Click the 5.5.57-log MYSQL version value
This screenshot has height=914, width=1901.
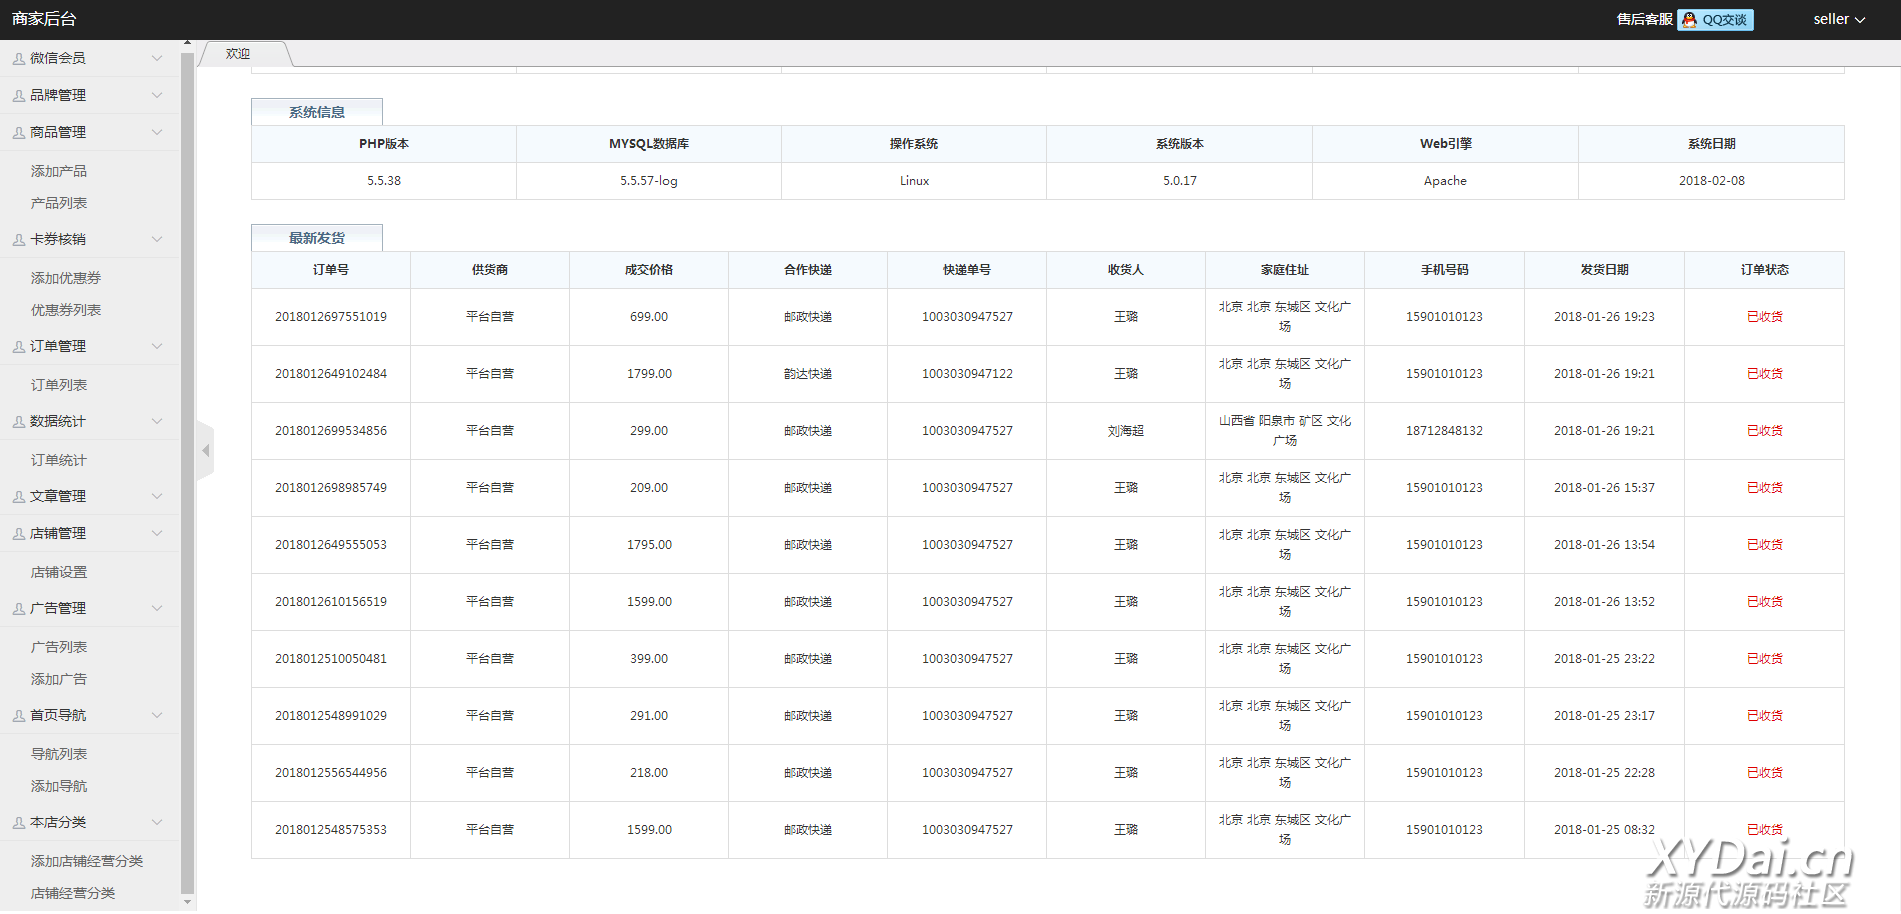pyautogui.click(x=649, y=181)
